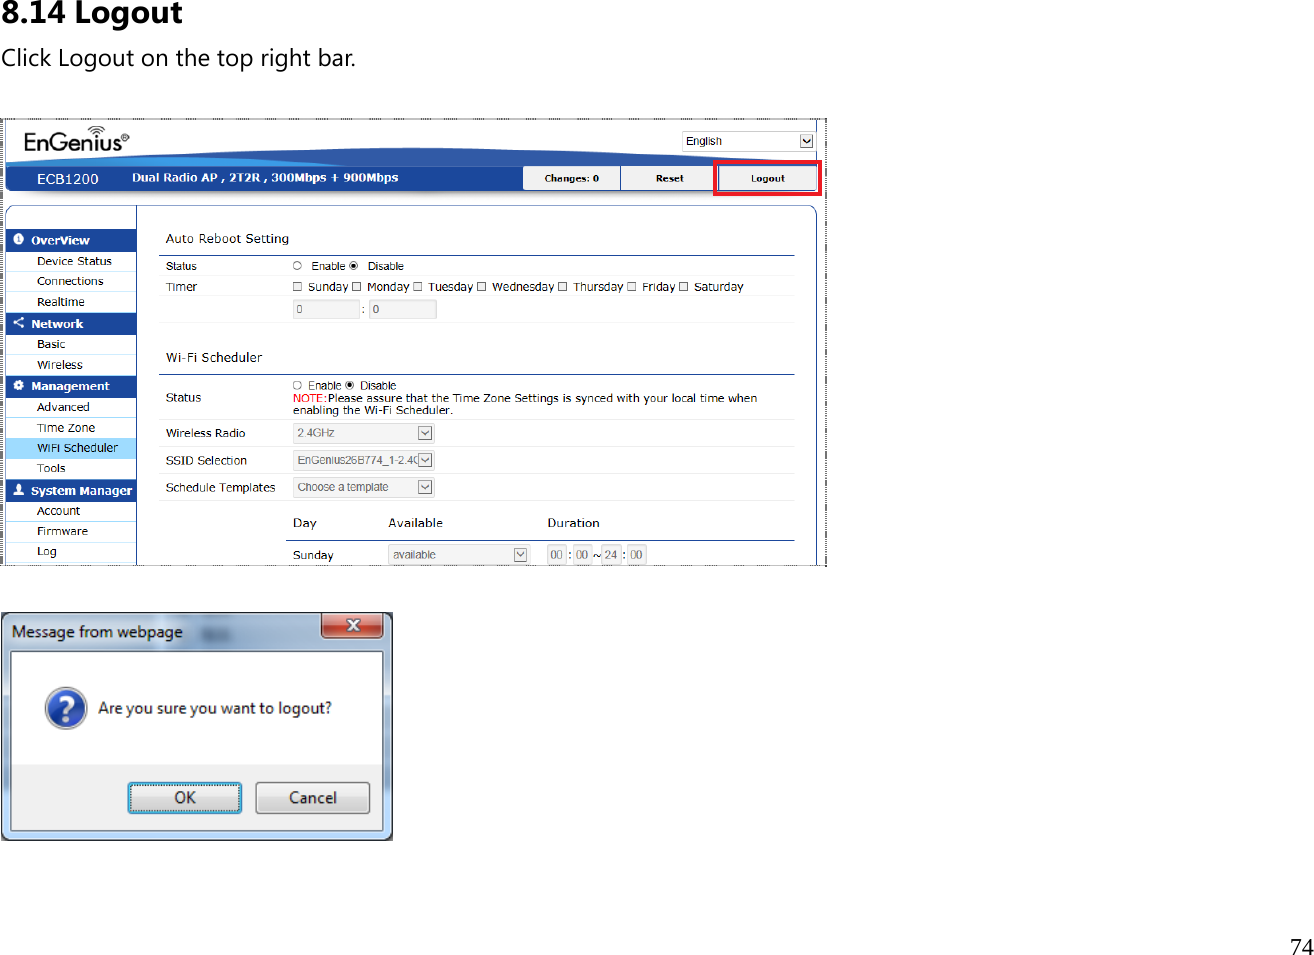1314x955 pixels.
Task: Click the Auto Reboot hour field
Action: tap(326, 309)
